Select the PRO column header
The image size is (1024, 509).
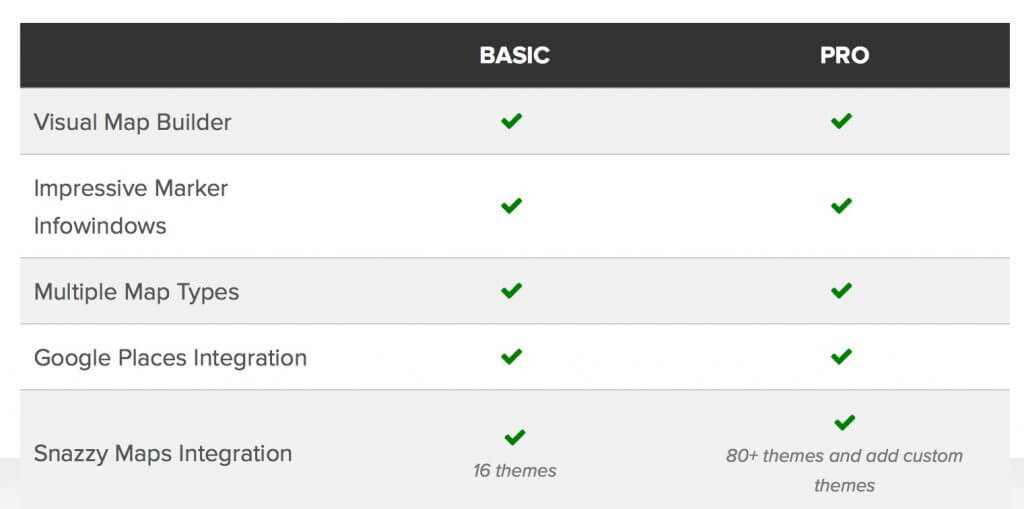[844, 56]
